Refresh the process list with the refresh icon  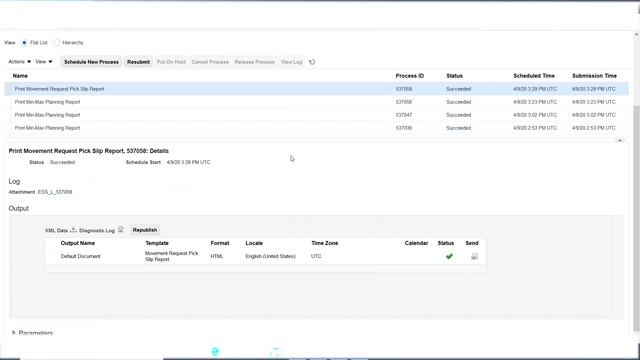point(312,62)
